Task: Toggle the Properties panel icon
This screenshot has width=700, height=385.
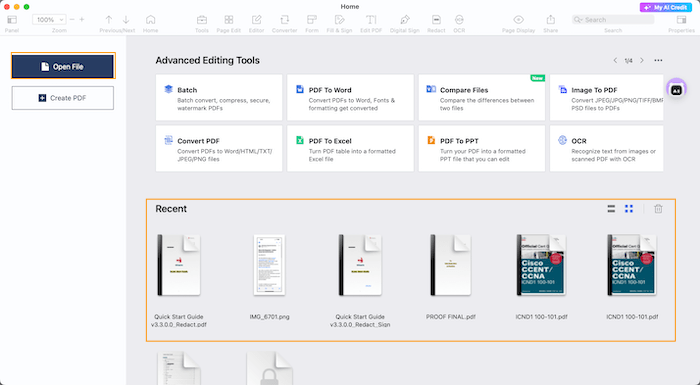Action: point(681,20)
